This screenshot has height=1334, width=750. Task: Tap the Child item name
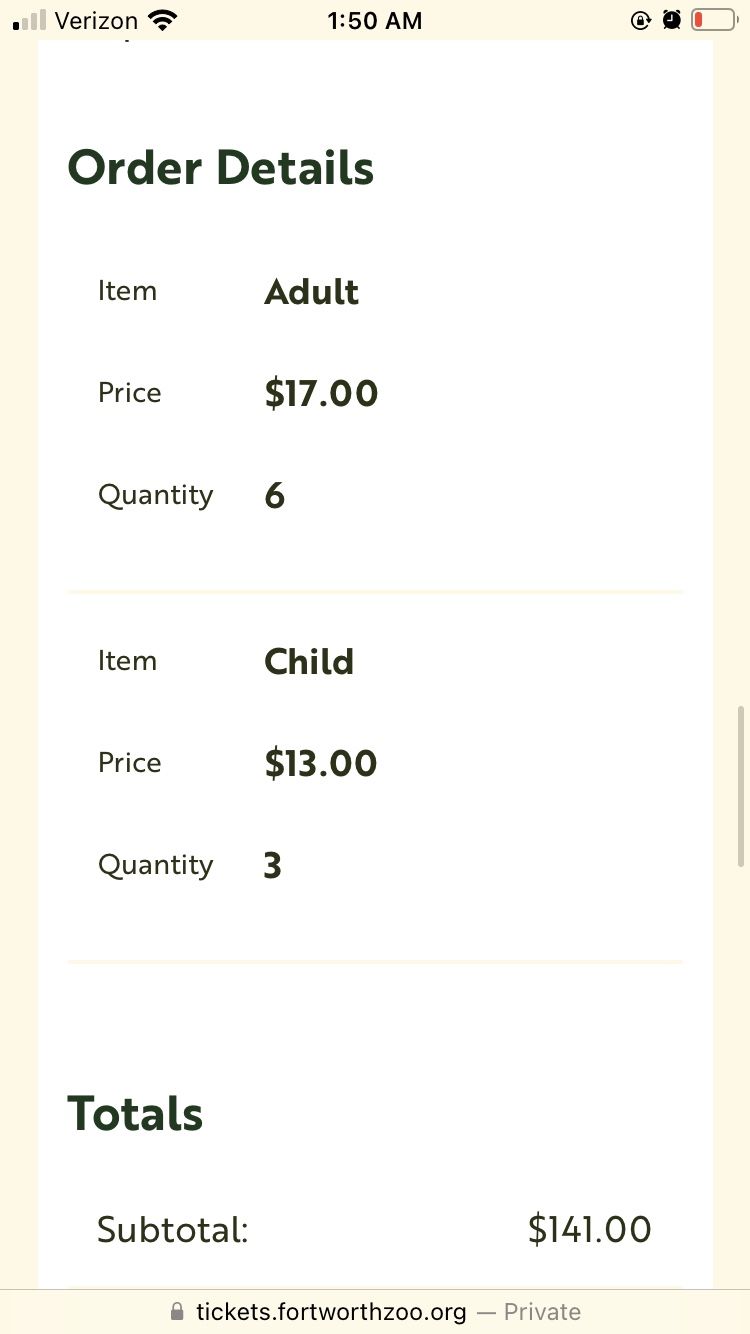pyautogui.click(x=309, y=662)
